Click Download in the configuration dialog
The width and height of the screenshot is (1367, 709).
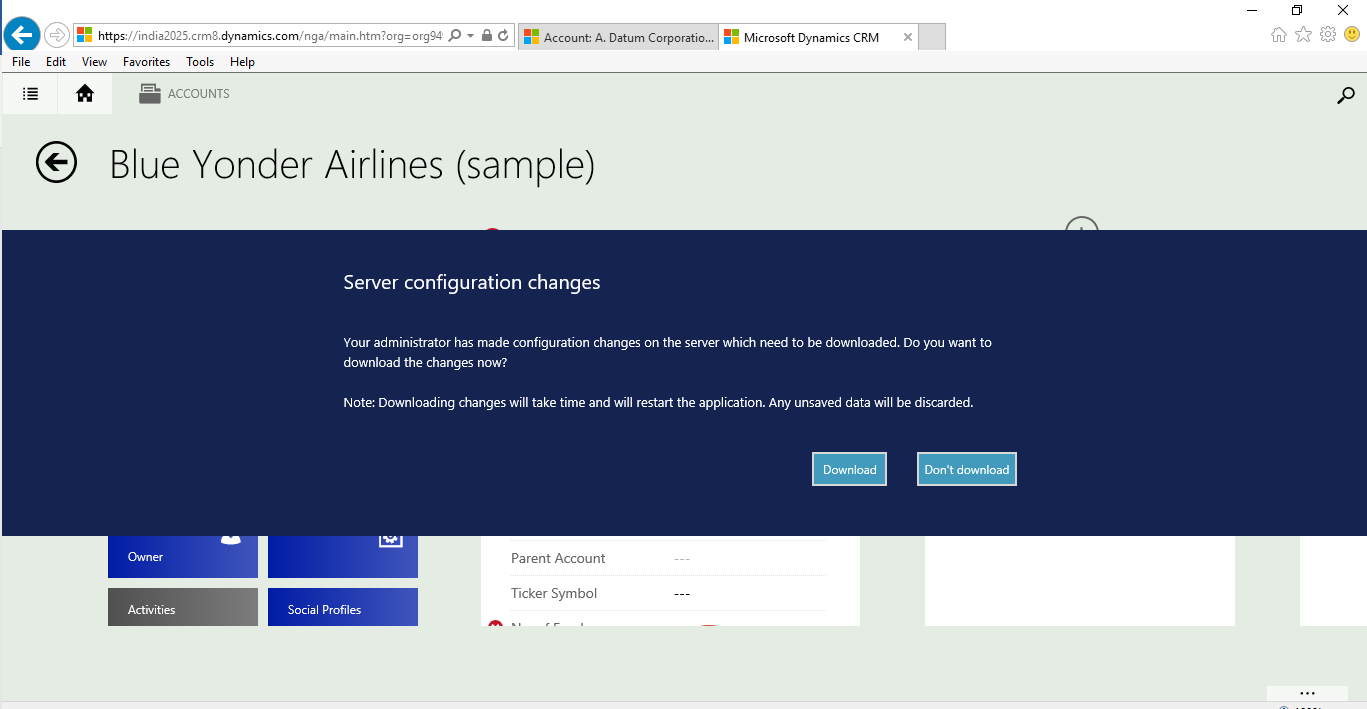click(x=849, y=470)
